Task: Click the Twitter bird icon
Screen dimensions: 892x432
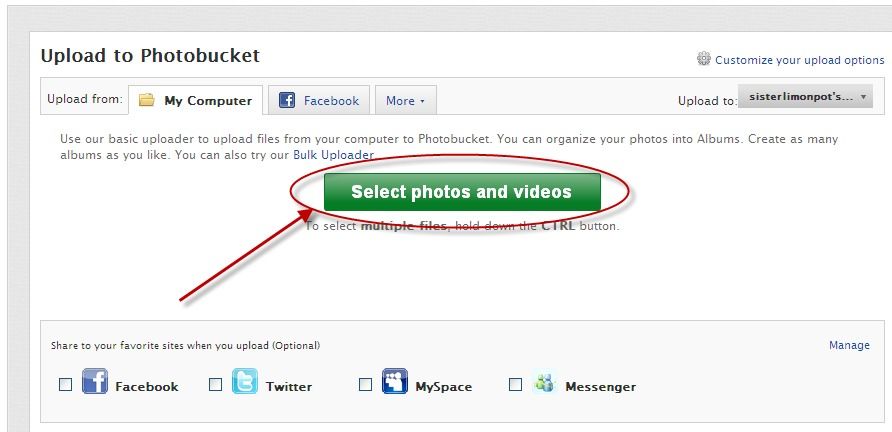Action: pos(245,381)
